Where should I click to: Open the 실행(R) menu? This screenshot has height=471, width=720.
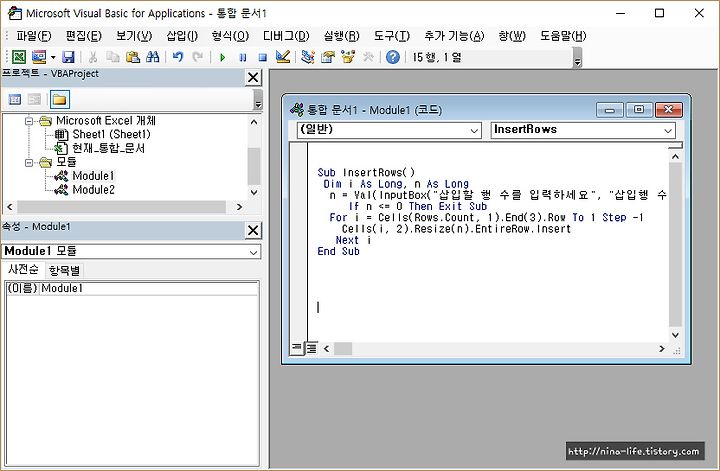(x=341, y=36)
